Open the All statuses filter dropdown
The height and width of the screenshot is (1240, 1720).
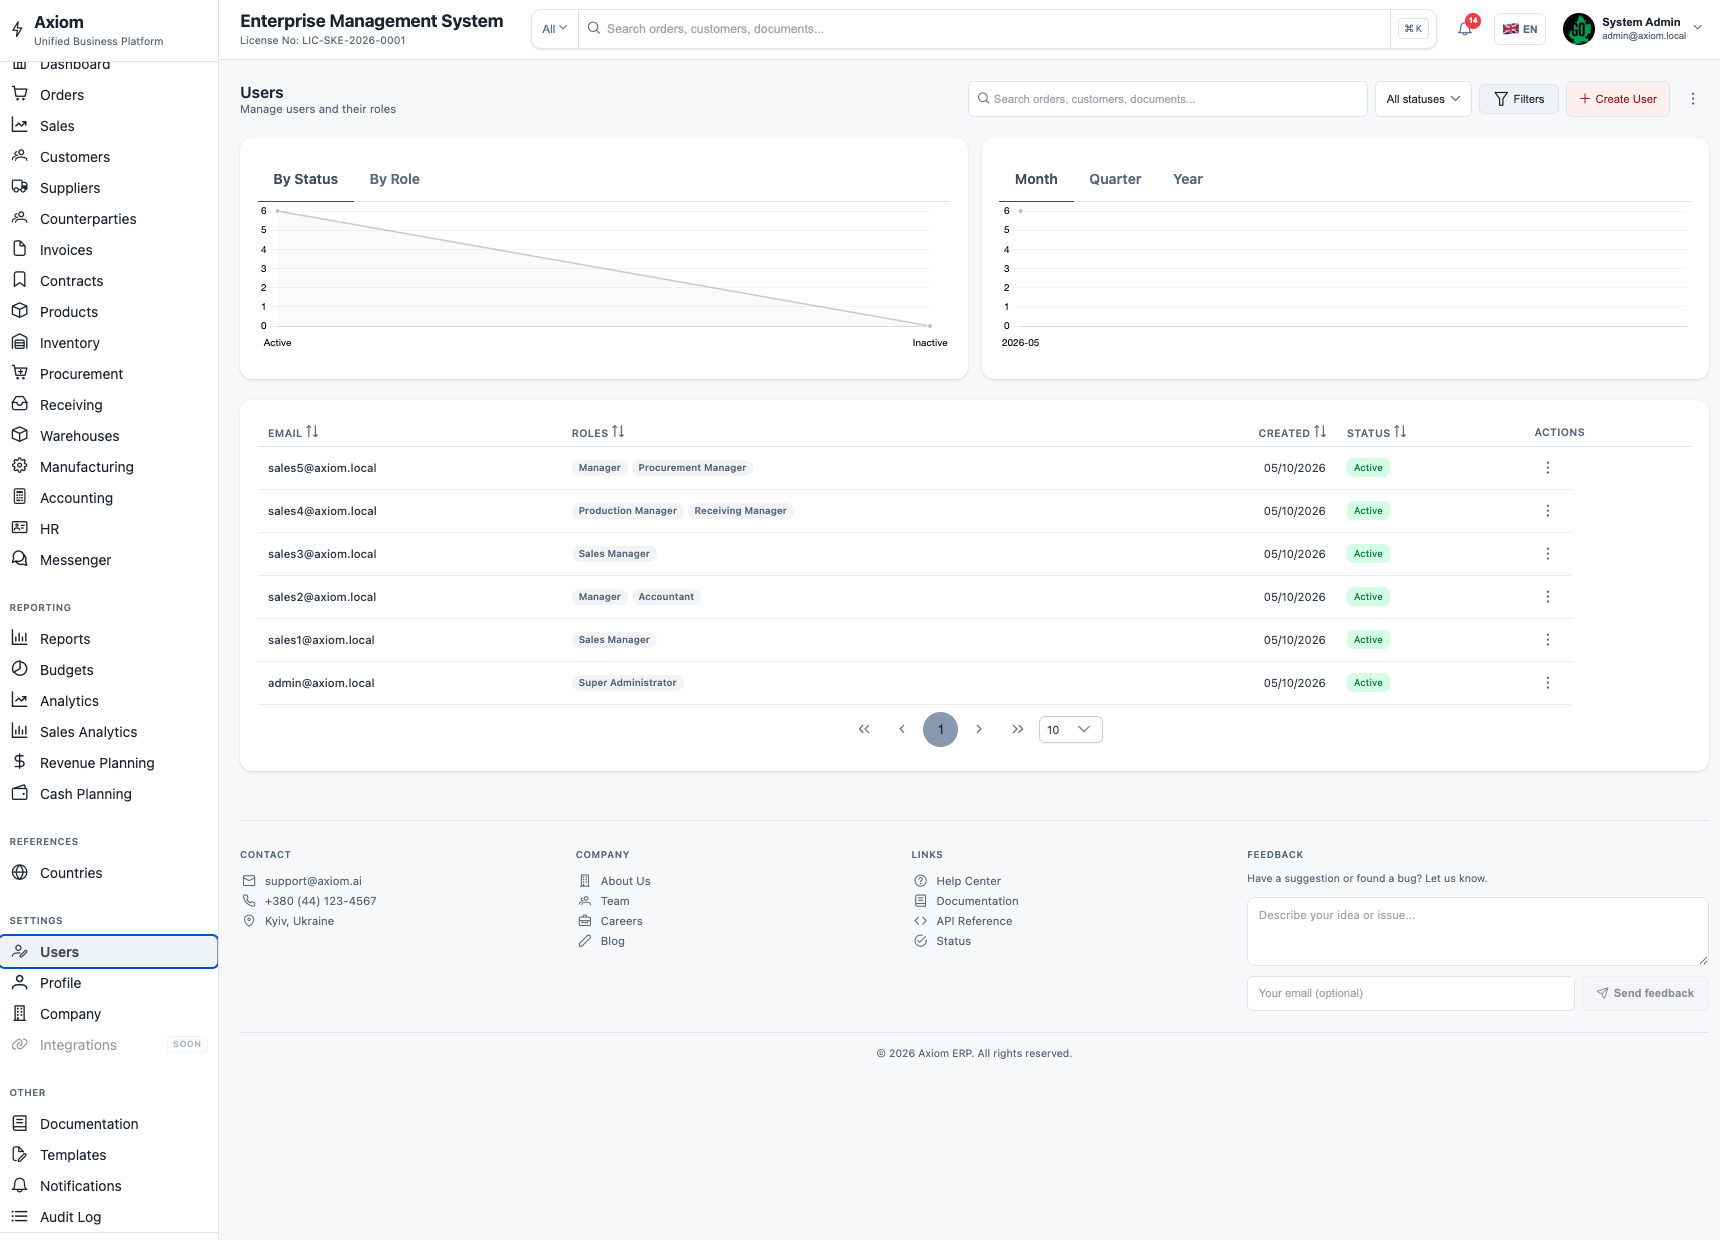tap(1423, 99)
